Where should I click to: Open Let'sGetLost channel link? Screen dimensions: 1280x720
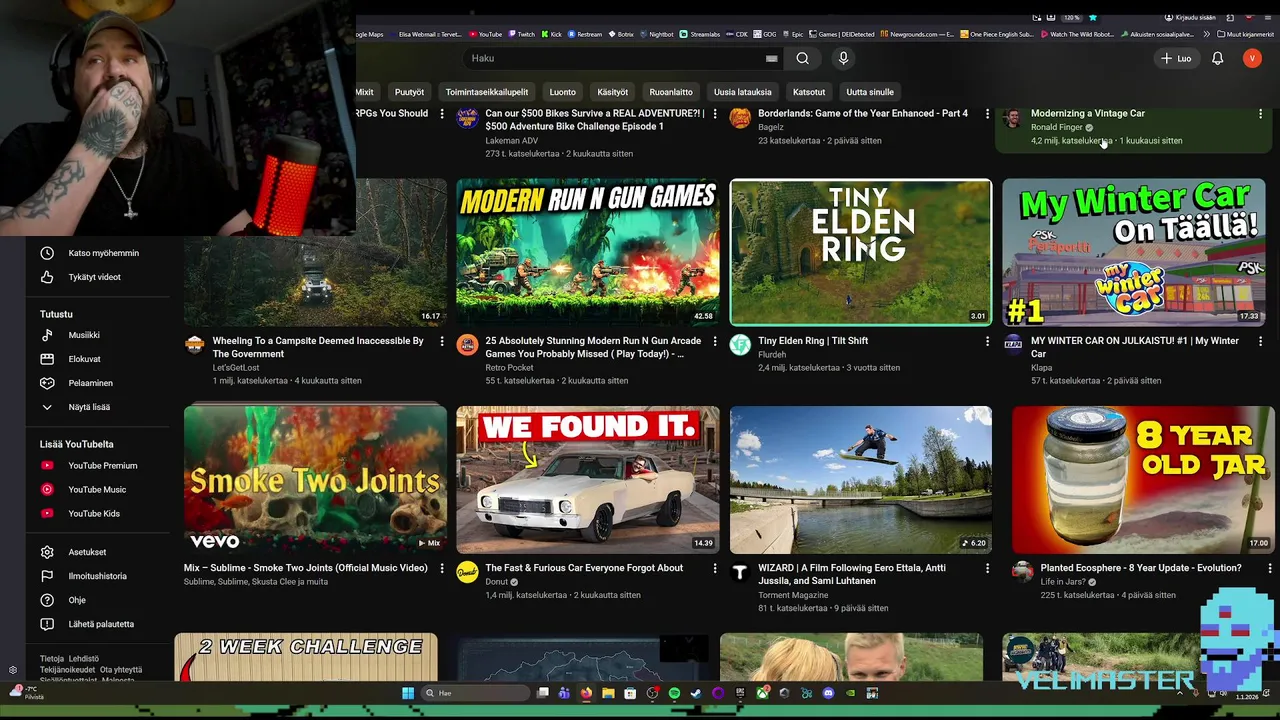tap(237, 368)
